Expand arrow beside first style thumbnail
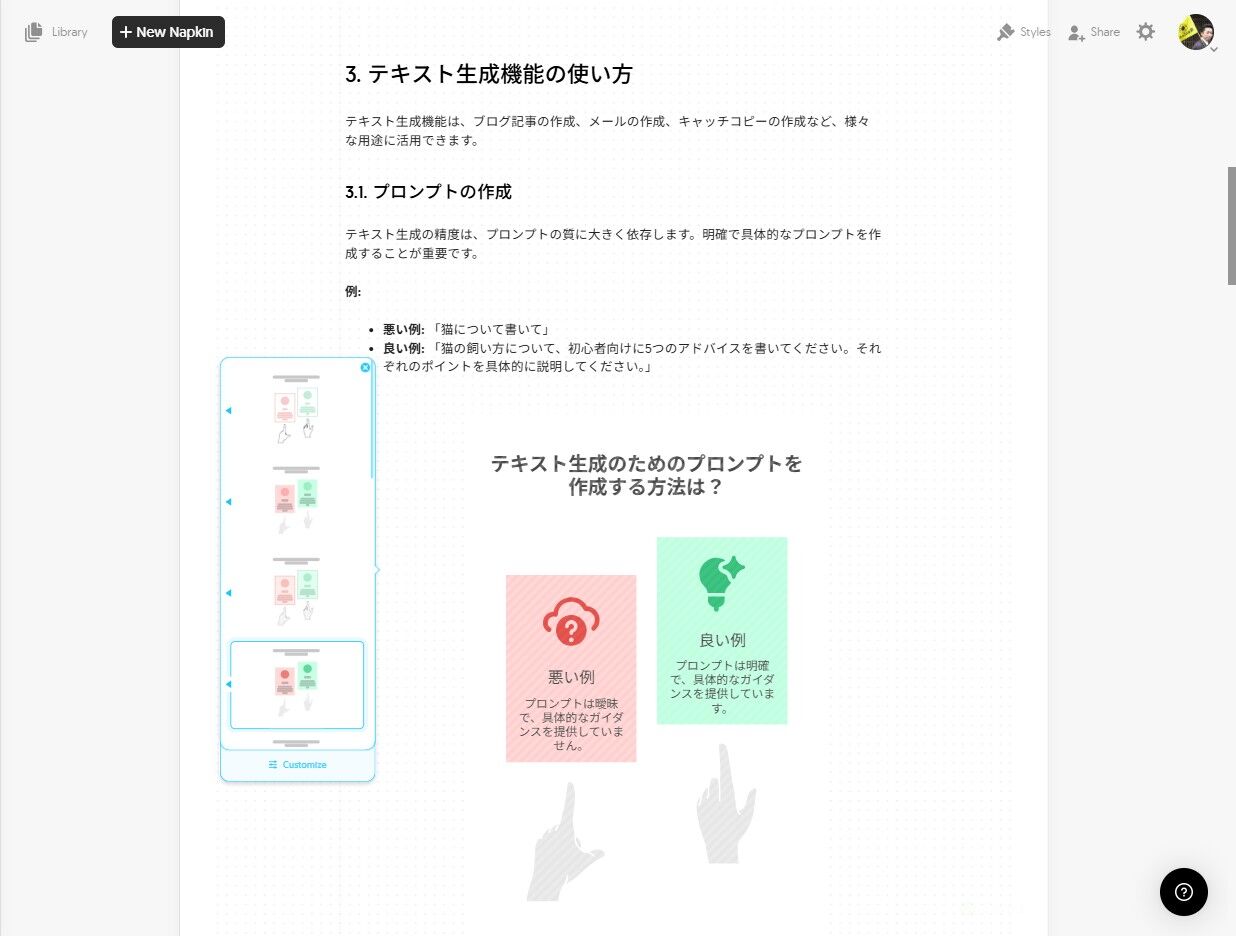Screen dimensions: 1236x936 (228, 410)
